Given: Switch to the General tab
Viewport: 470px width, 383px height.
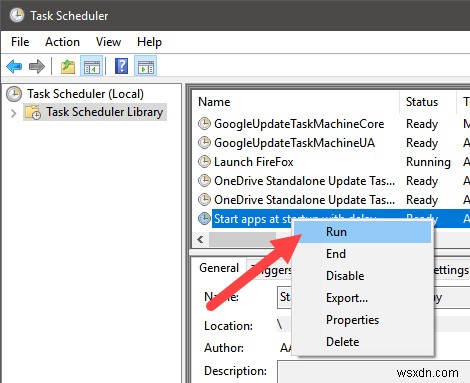Looking at the screenshot, I should [x=219, y=268].
